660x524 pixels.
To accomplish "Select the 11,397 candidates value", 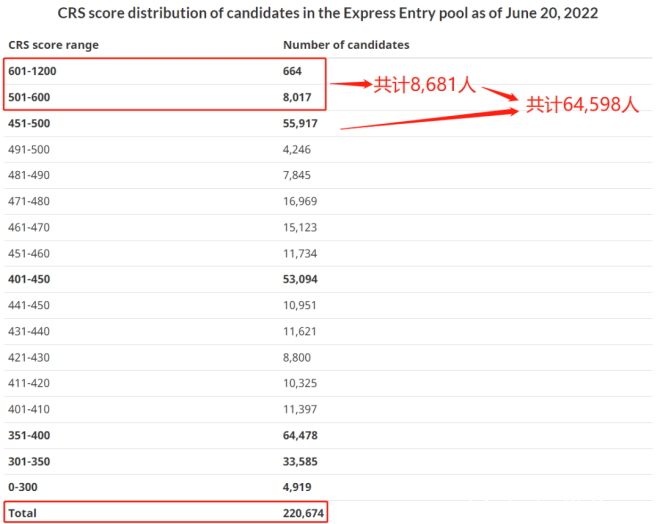I will coord(300,409).
